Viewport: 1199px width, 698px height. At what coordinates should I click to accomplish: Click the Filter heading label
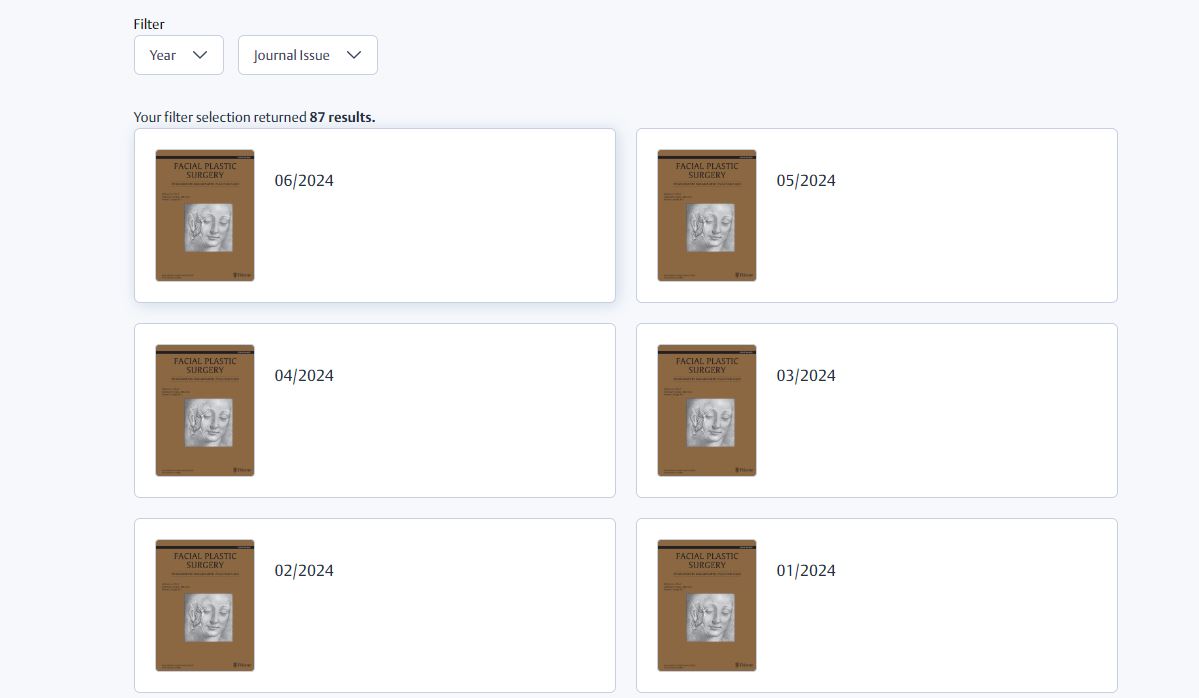[x=149, y=24]
